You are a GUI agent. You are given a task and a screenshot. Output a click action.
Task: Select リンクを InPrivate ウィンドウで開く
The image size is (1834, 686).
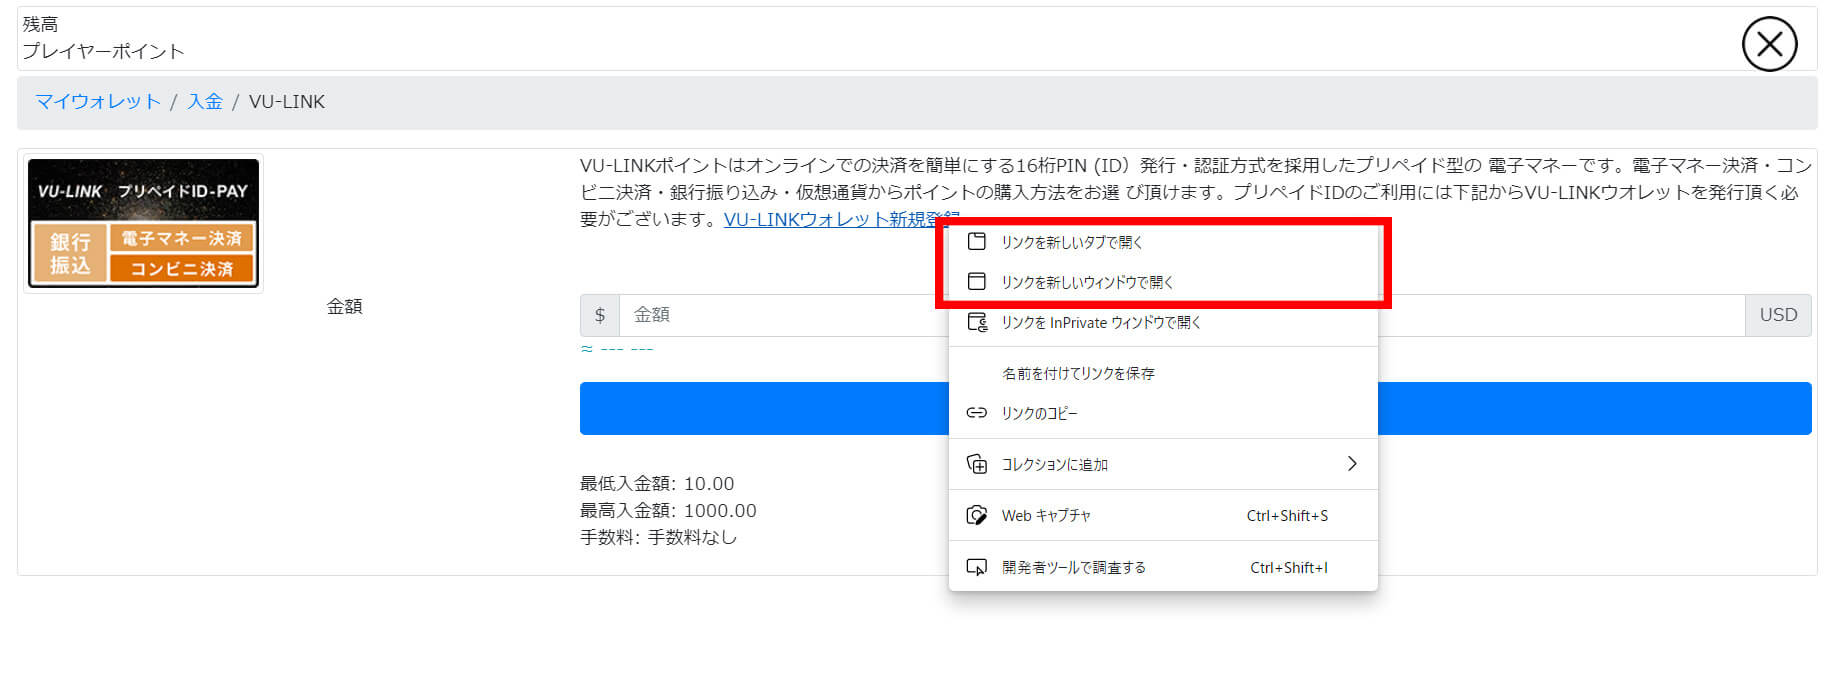pos(1163,322)
